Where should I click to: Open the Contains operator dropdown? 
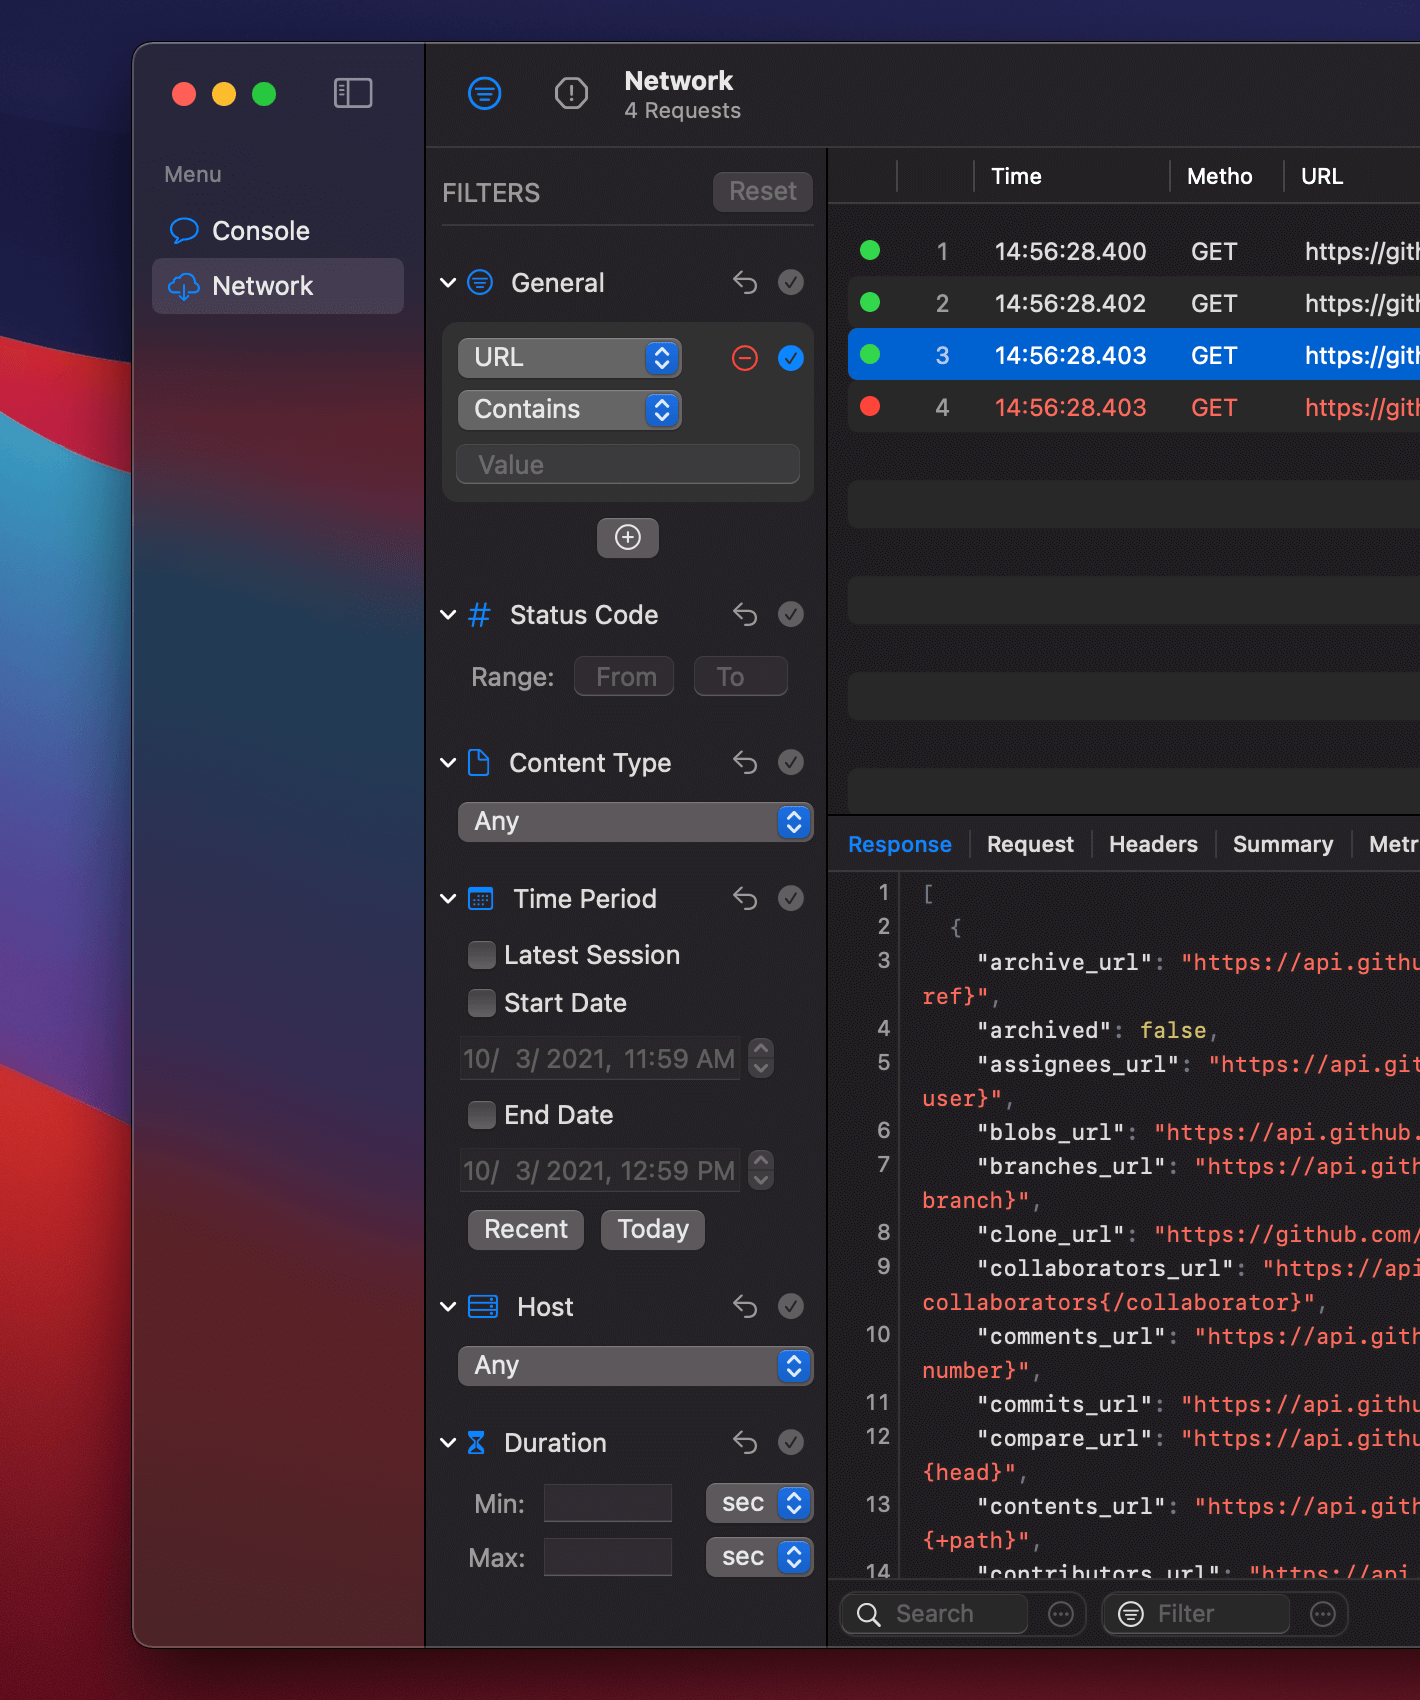point(570,410)
